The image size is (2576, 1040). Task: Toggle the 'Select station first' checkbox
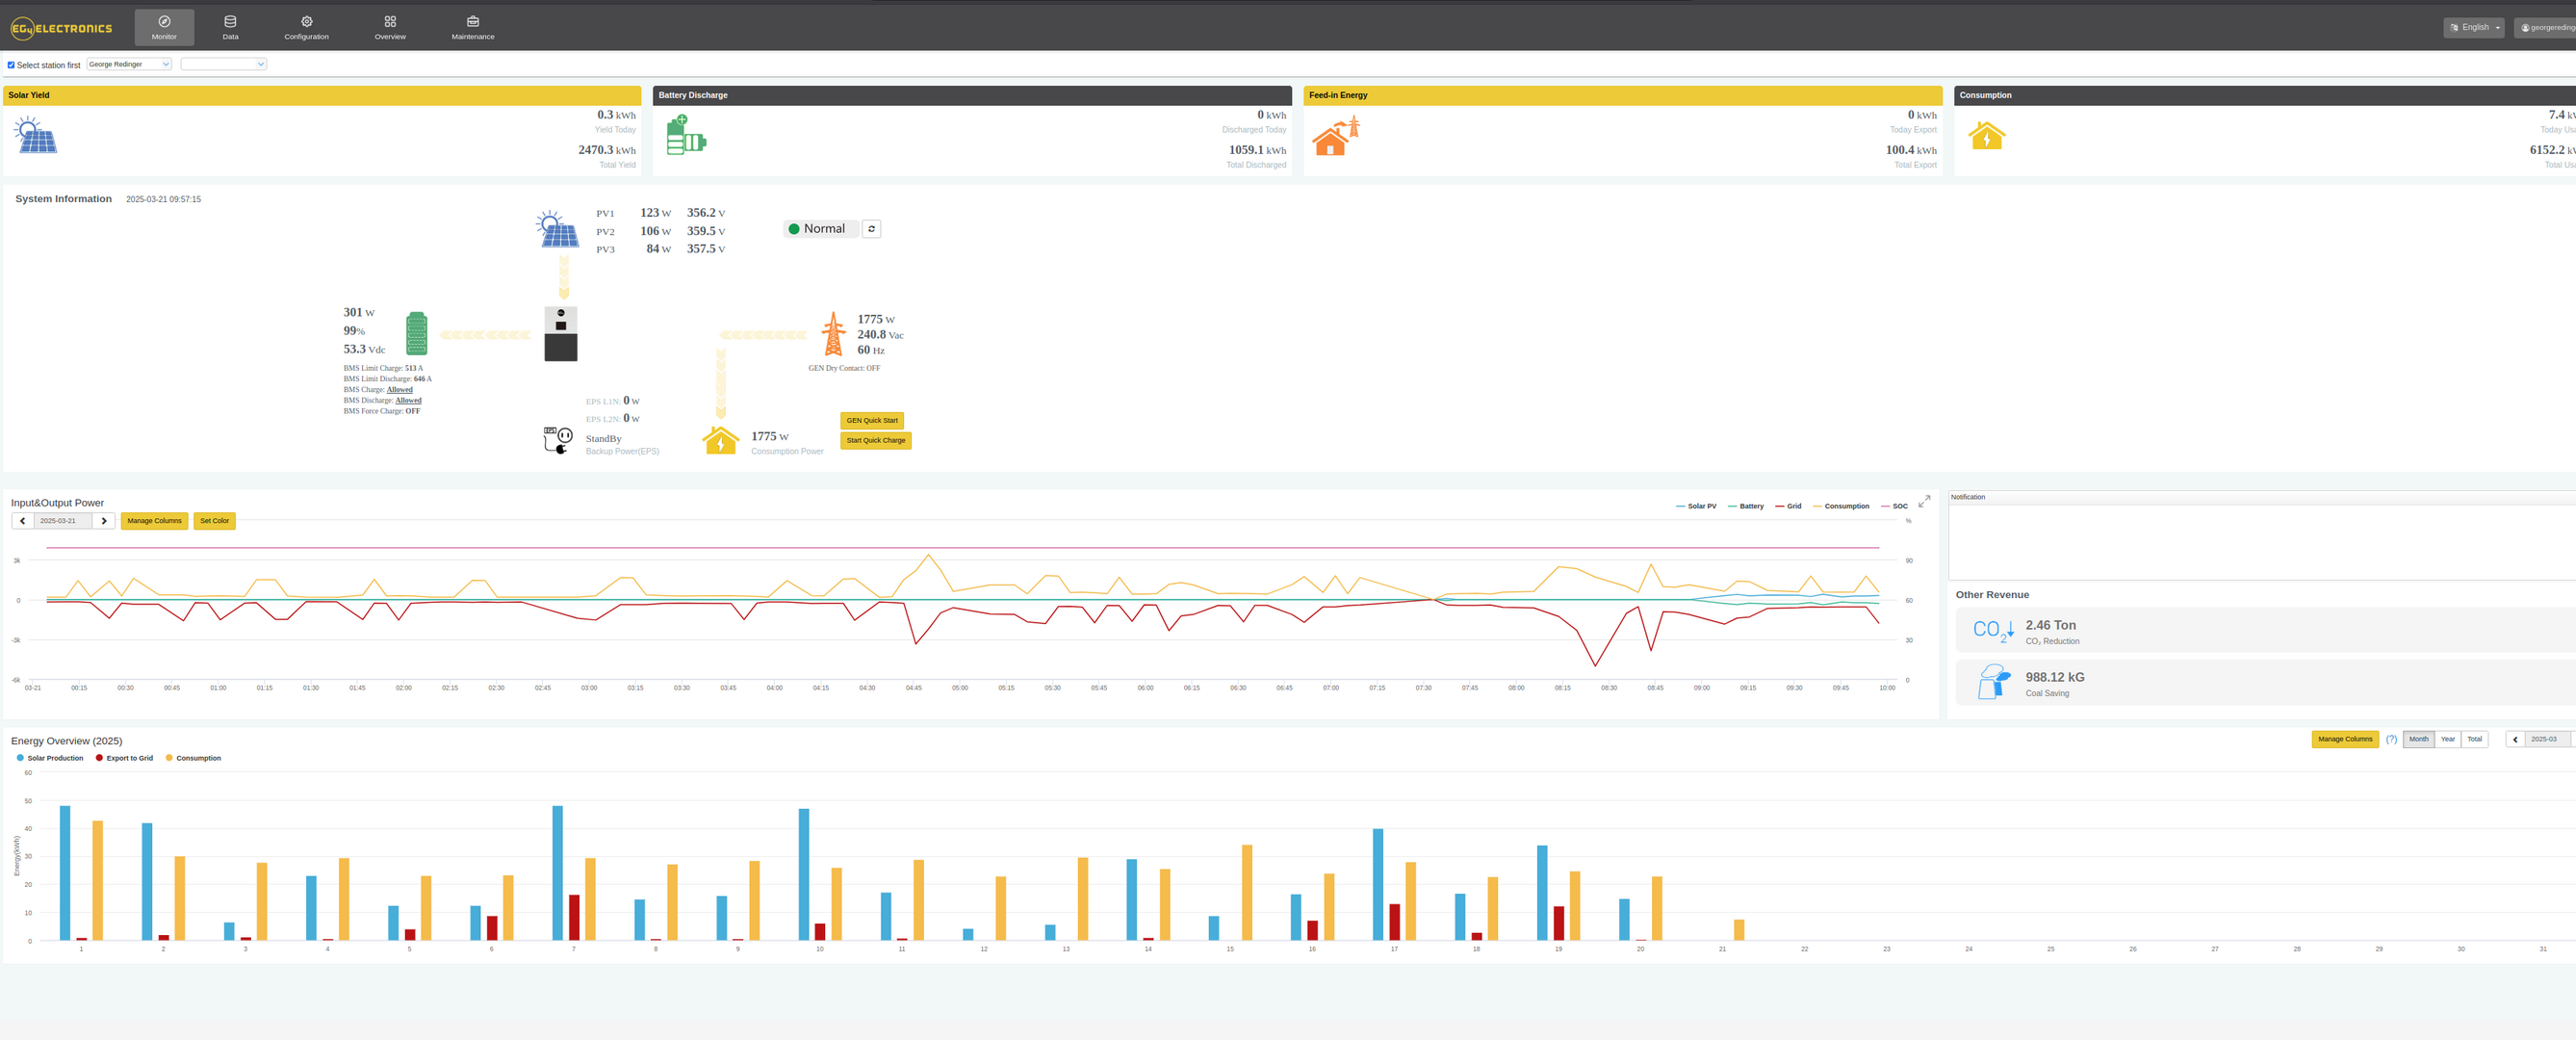tap(11, 65)
